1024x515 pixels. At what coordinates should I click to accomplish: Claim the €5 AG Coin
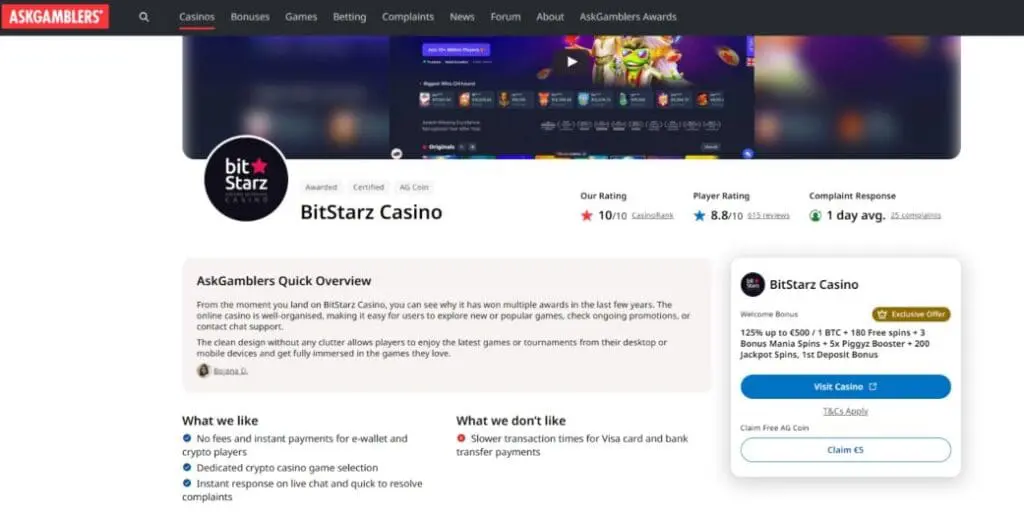846,450
